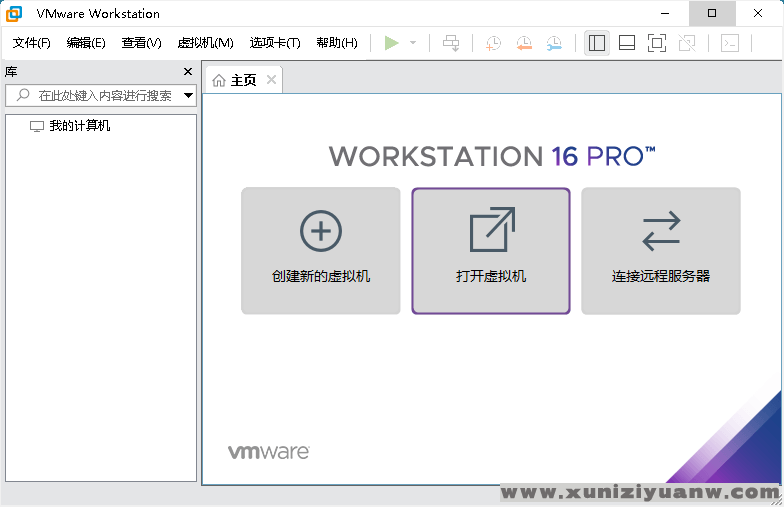The height and width of the screenshot is (507, 784).
Task: Toggle the thumbnail bar view button
Action: pos(627,43)
